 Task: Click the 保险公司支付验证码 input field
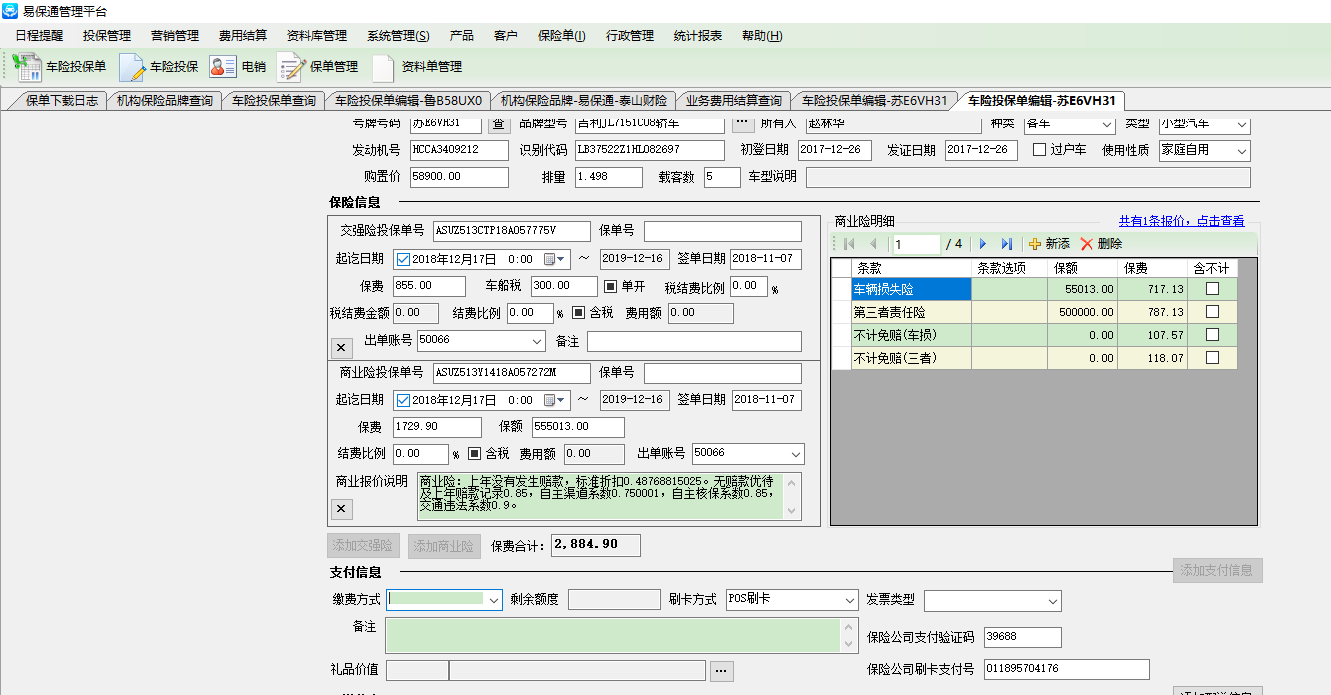(1022, 637)
